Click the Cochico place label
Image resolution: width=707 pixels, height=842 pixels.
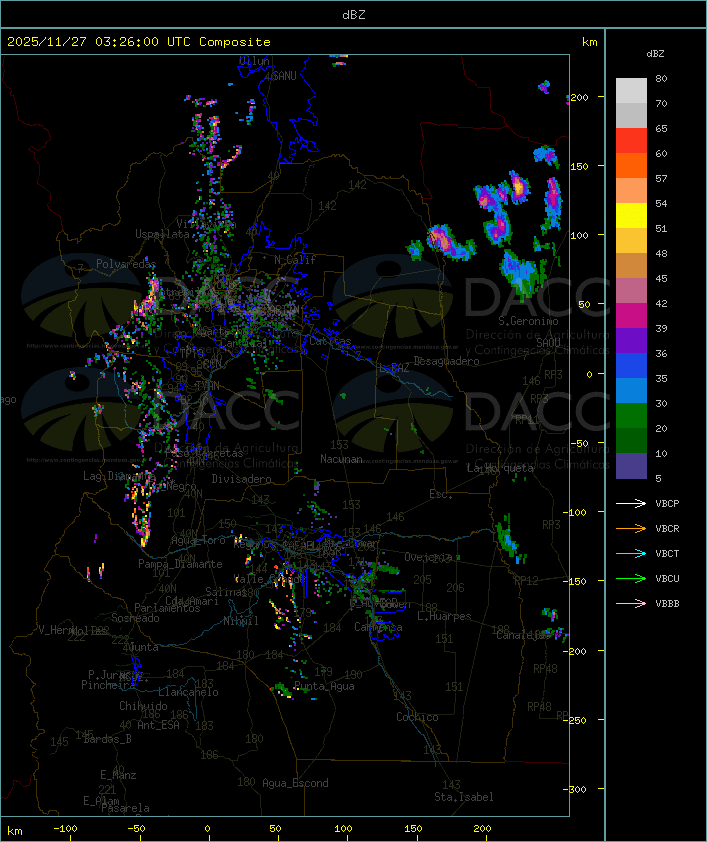(417, 717)
